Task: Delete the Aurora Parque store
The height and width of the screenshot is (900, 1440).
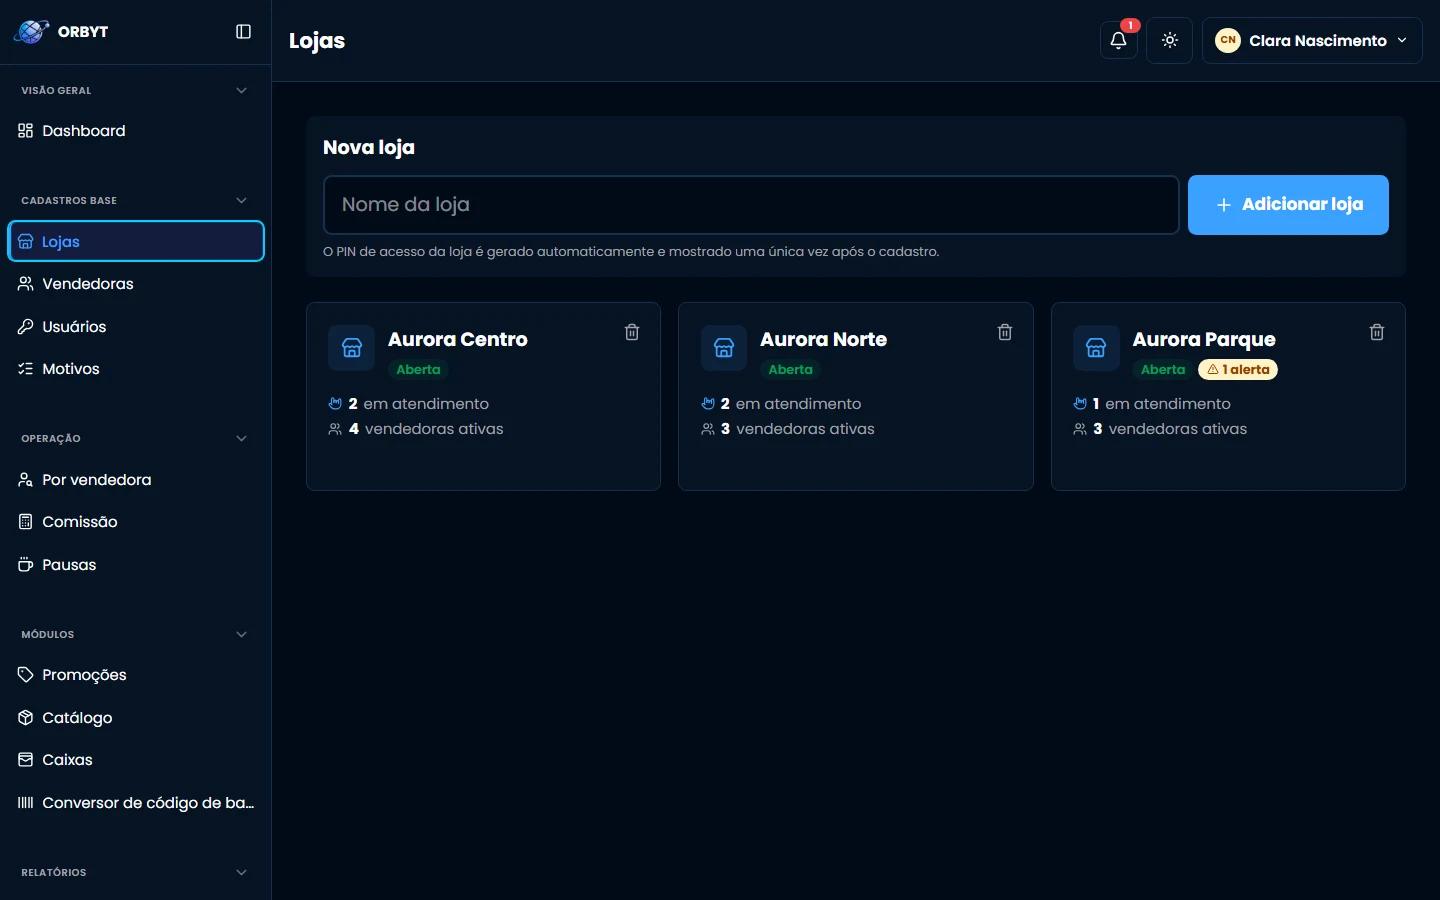Action: tap(1377, 332)
